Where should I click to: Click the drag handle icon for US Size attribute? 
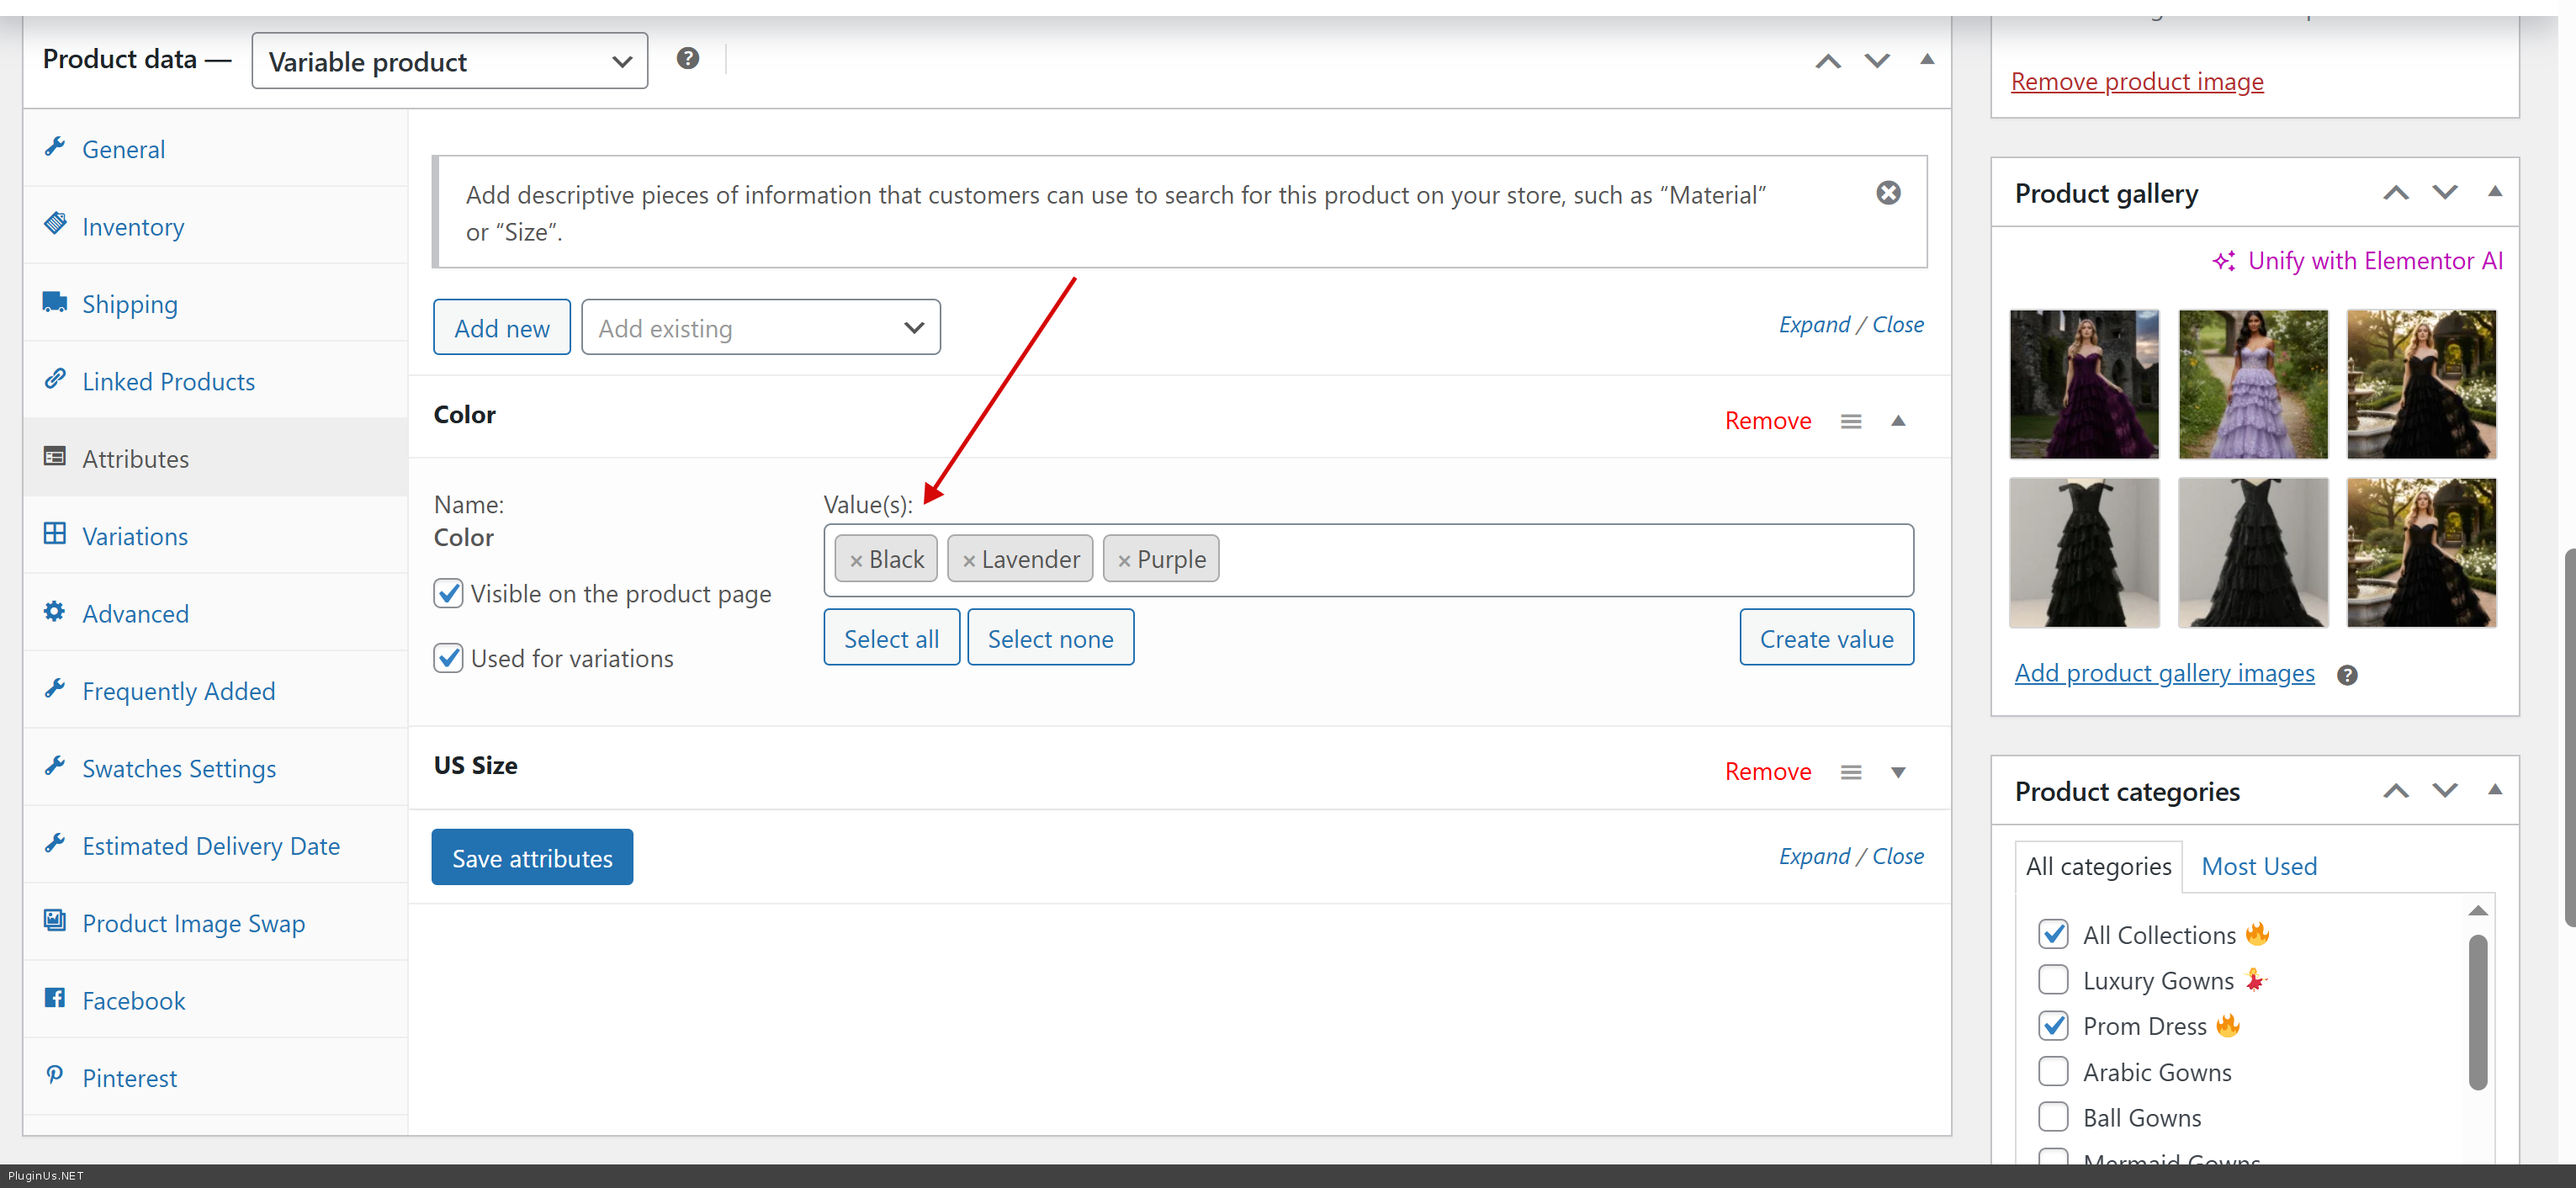point(1850,772)
